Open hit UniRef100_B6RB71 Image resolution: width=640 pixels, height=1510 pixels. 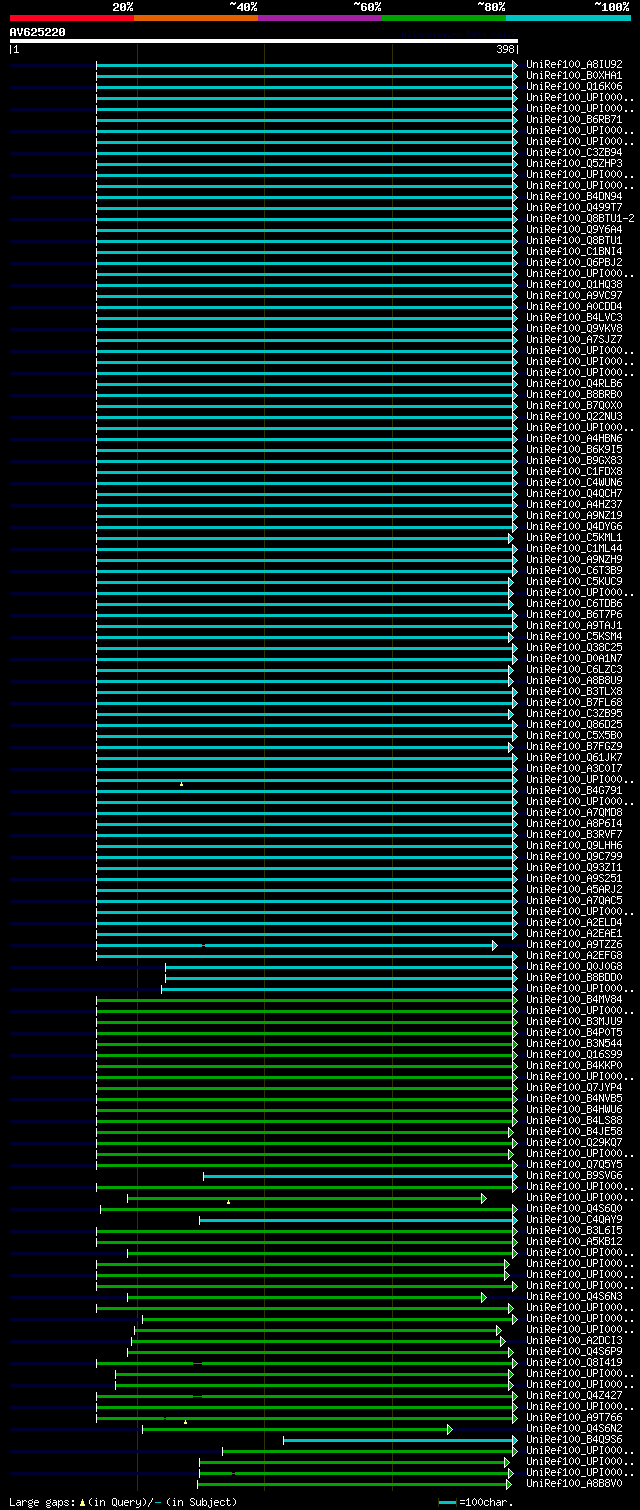pos(574,120)
